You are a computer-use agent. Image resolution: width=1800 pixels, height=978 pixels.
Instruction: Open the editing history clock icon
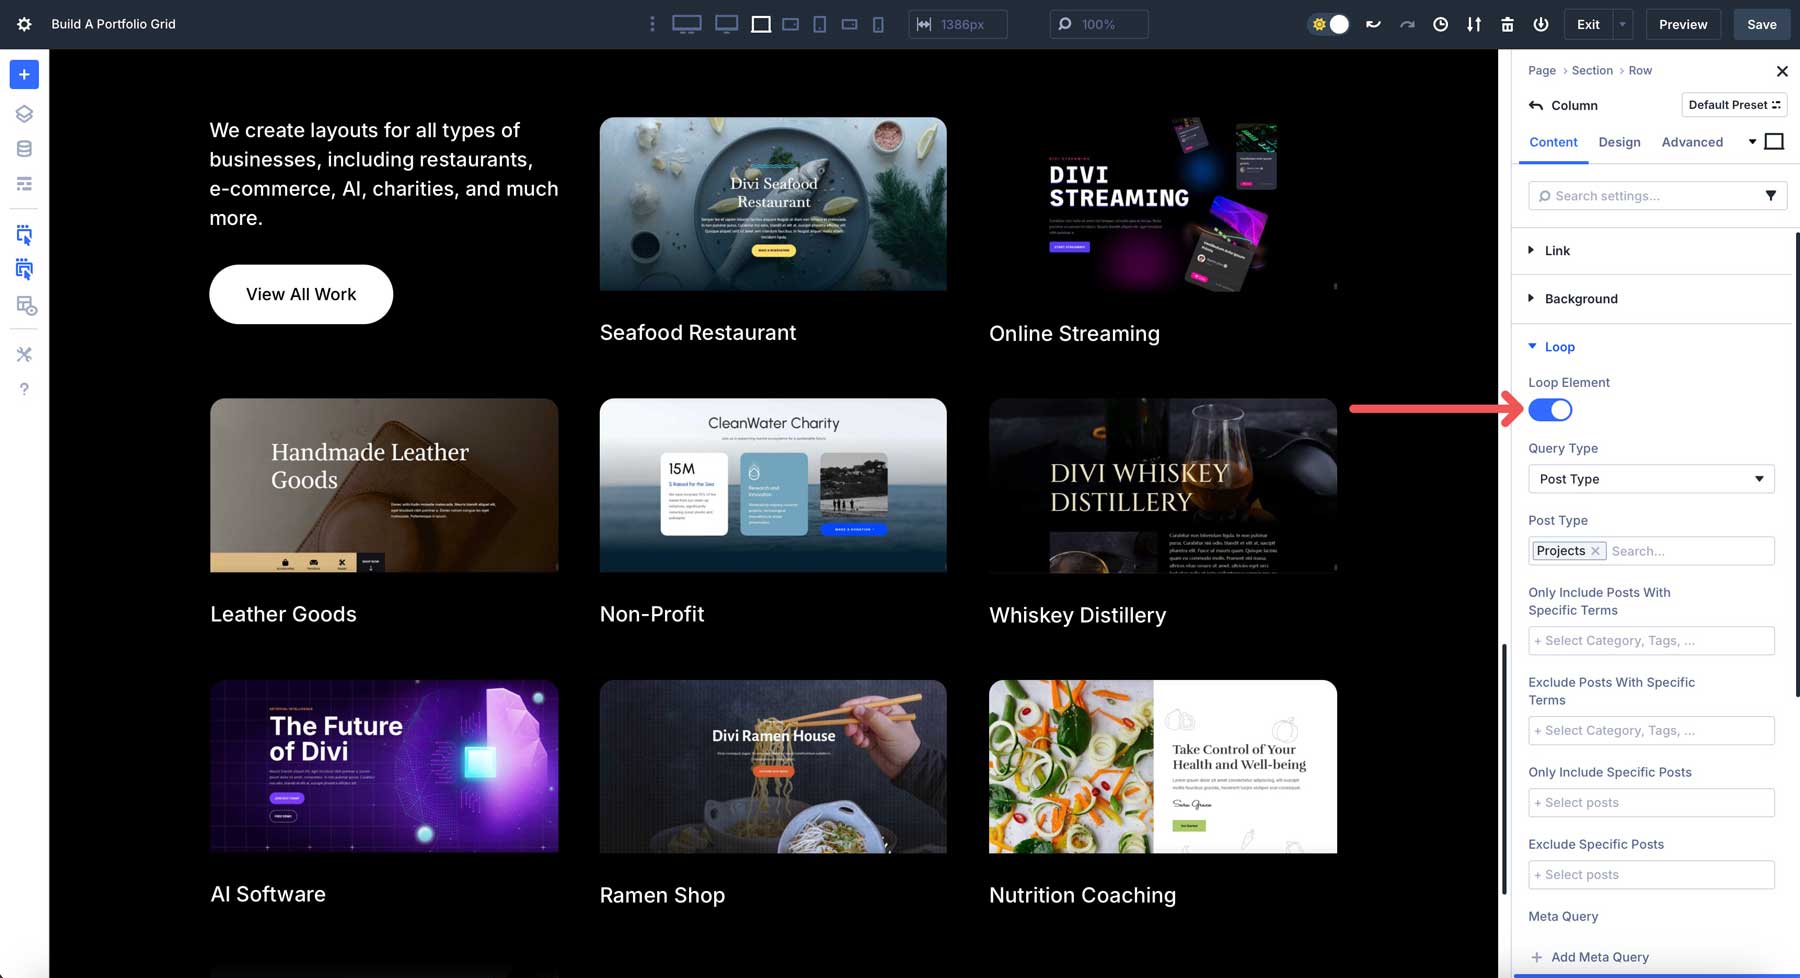[x=1440, y=23]
